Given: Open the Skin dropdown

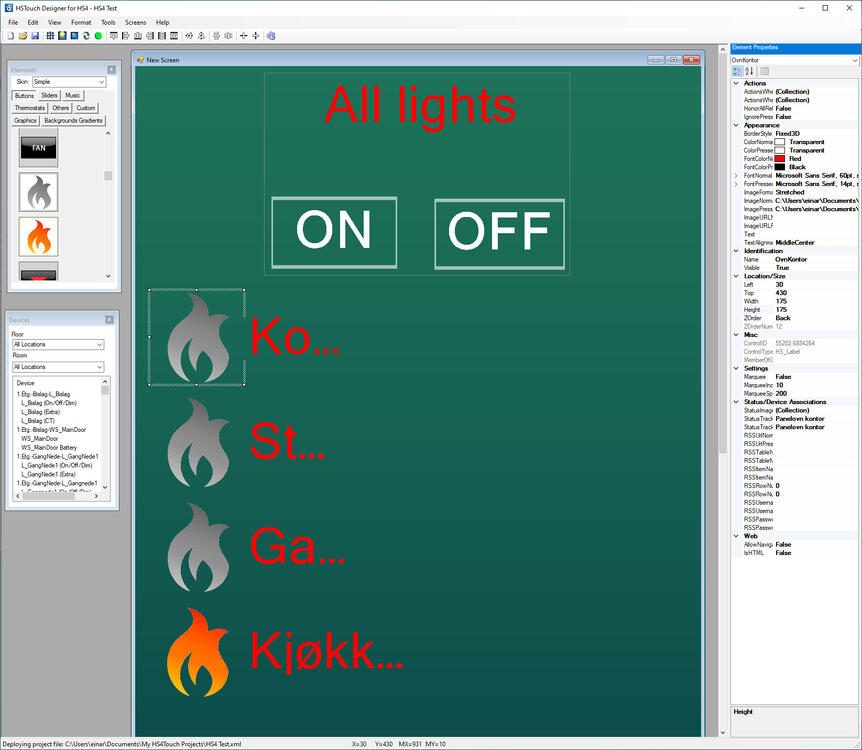Looking at the screenshot, I should pos(68,82).
